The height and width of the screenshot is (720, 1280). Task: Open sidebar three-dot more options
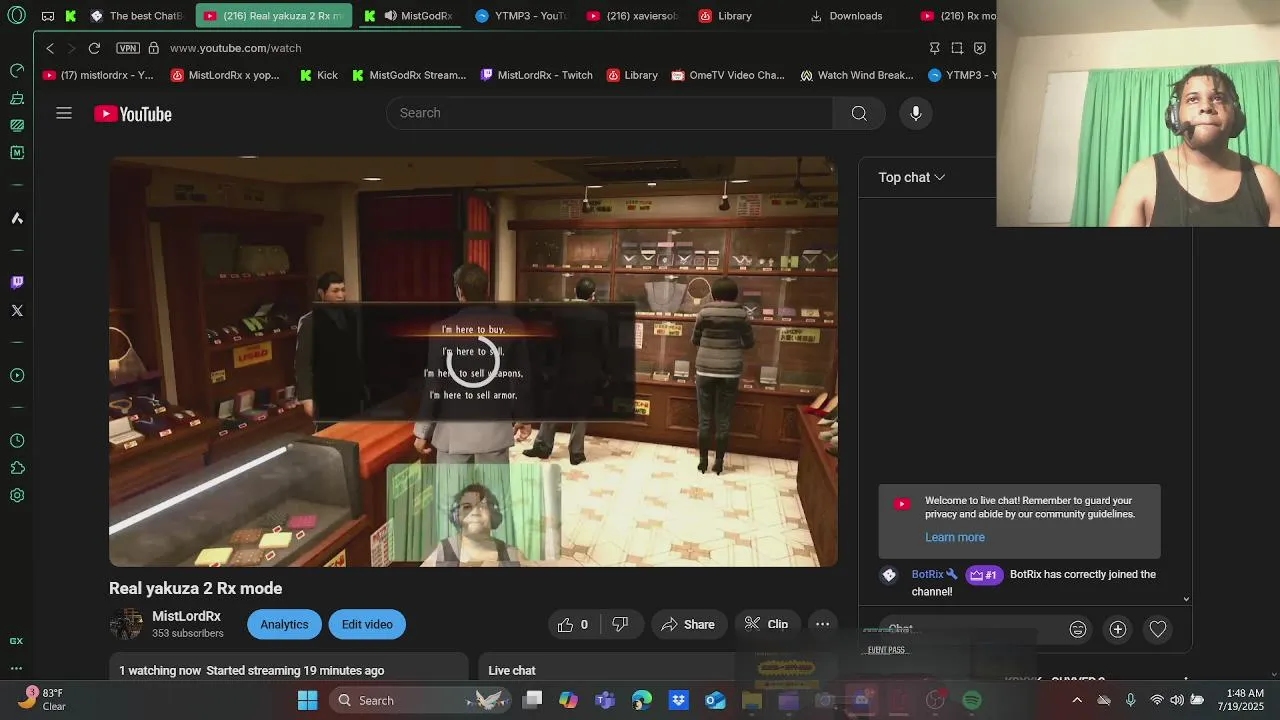16,668
